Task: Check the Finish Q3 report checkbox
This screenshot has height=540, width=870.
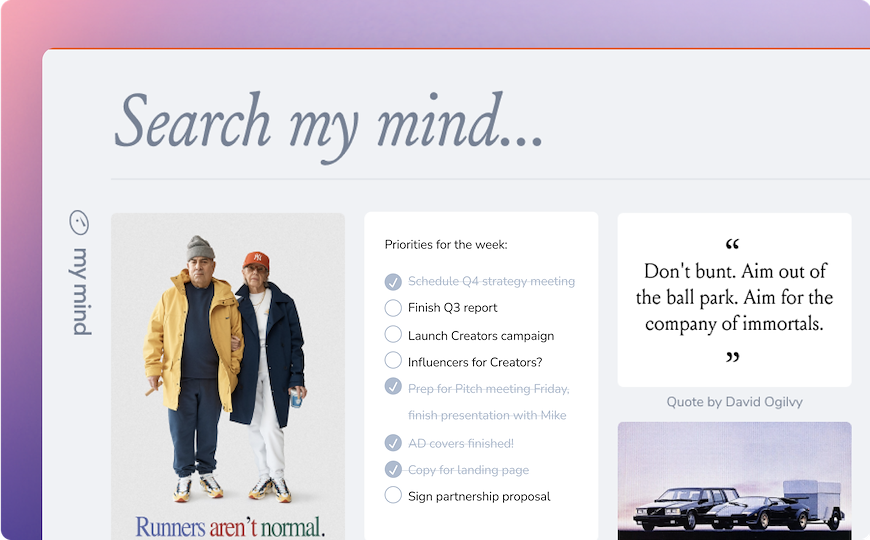Action: [393, 307]
